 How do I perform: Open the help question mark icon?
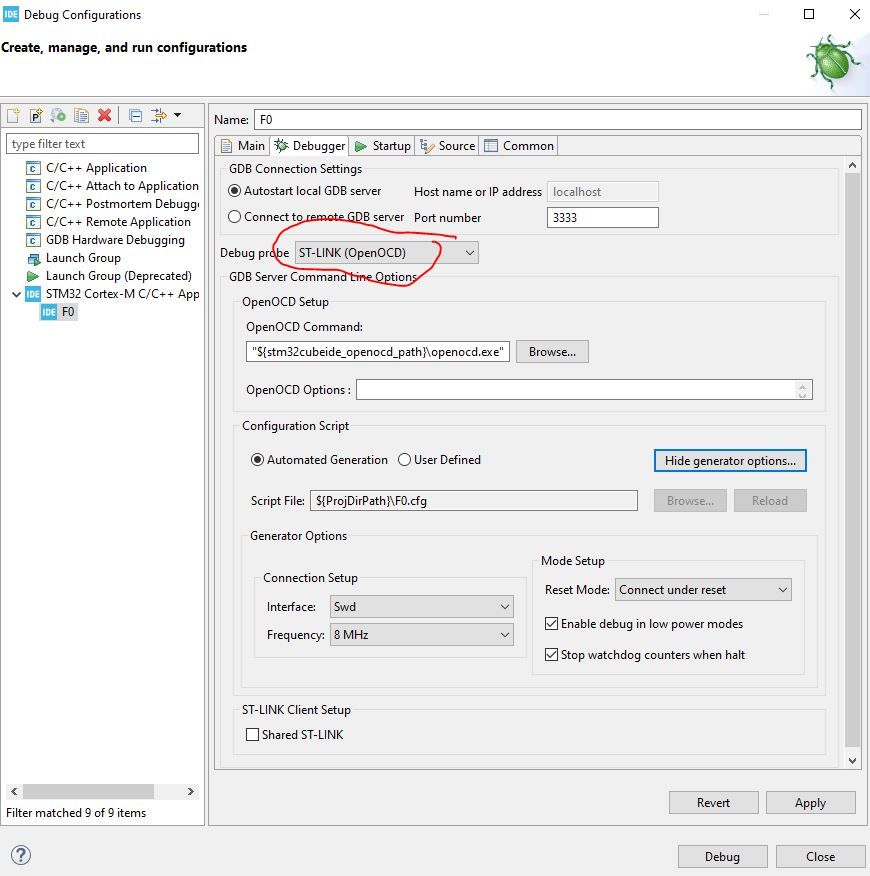coord(21,855)
